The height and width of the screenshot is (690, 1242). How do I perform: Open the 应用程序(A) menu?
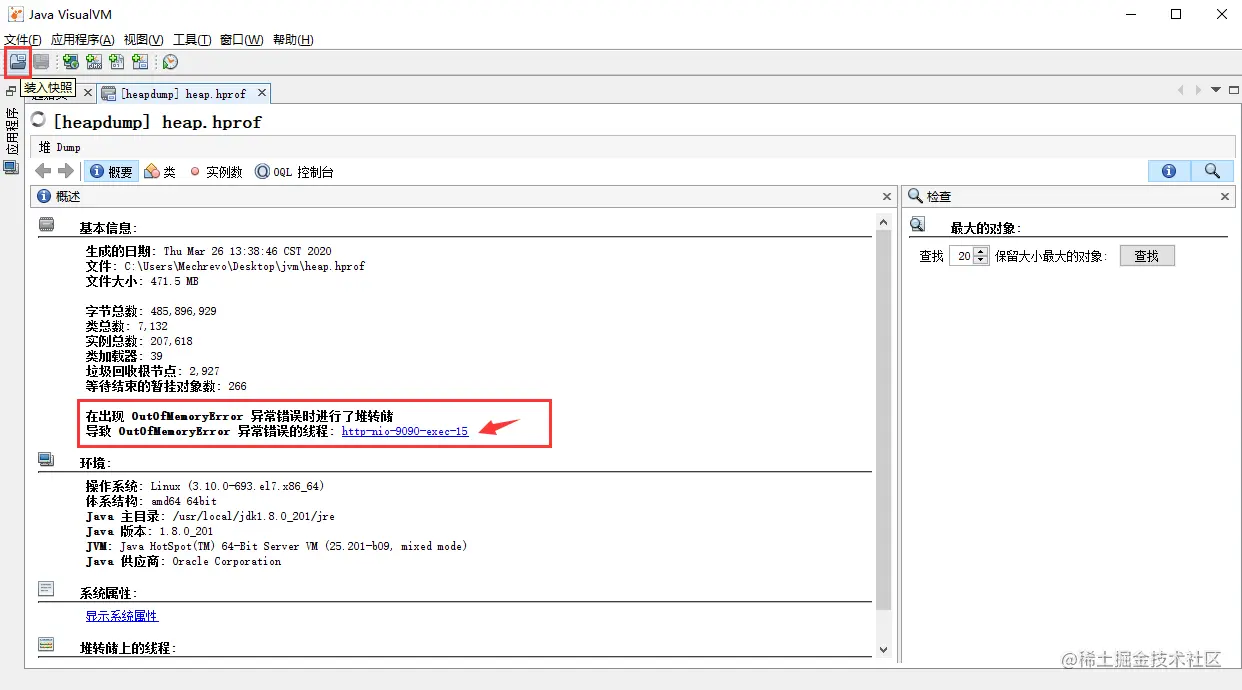pos(83,39)
